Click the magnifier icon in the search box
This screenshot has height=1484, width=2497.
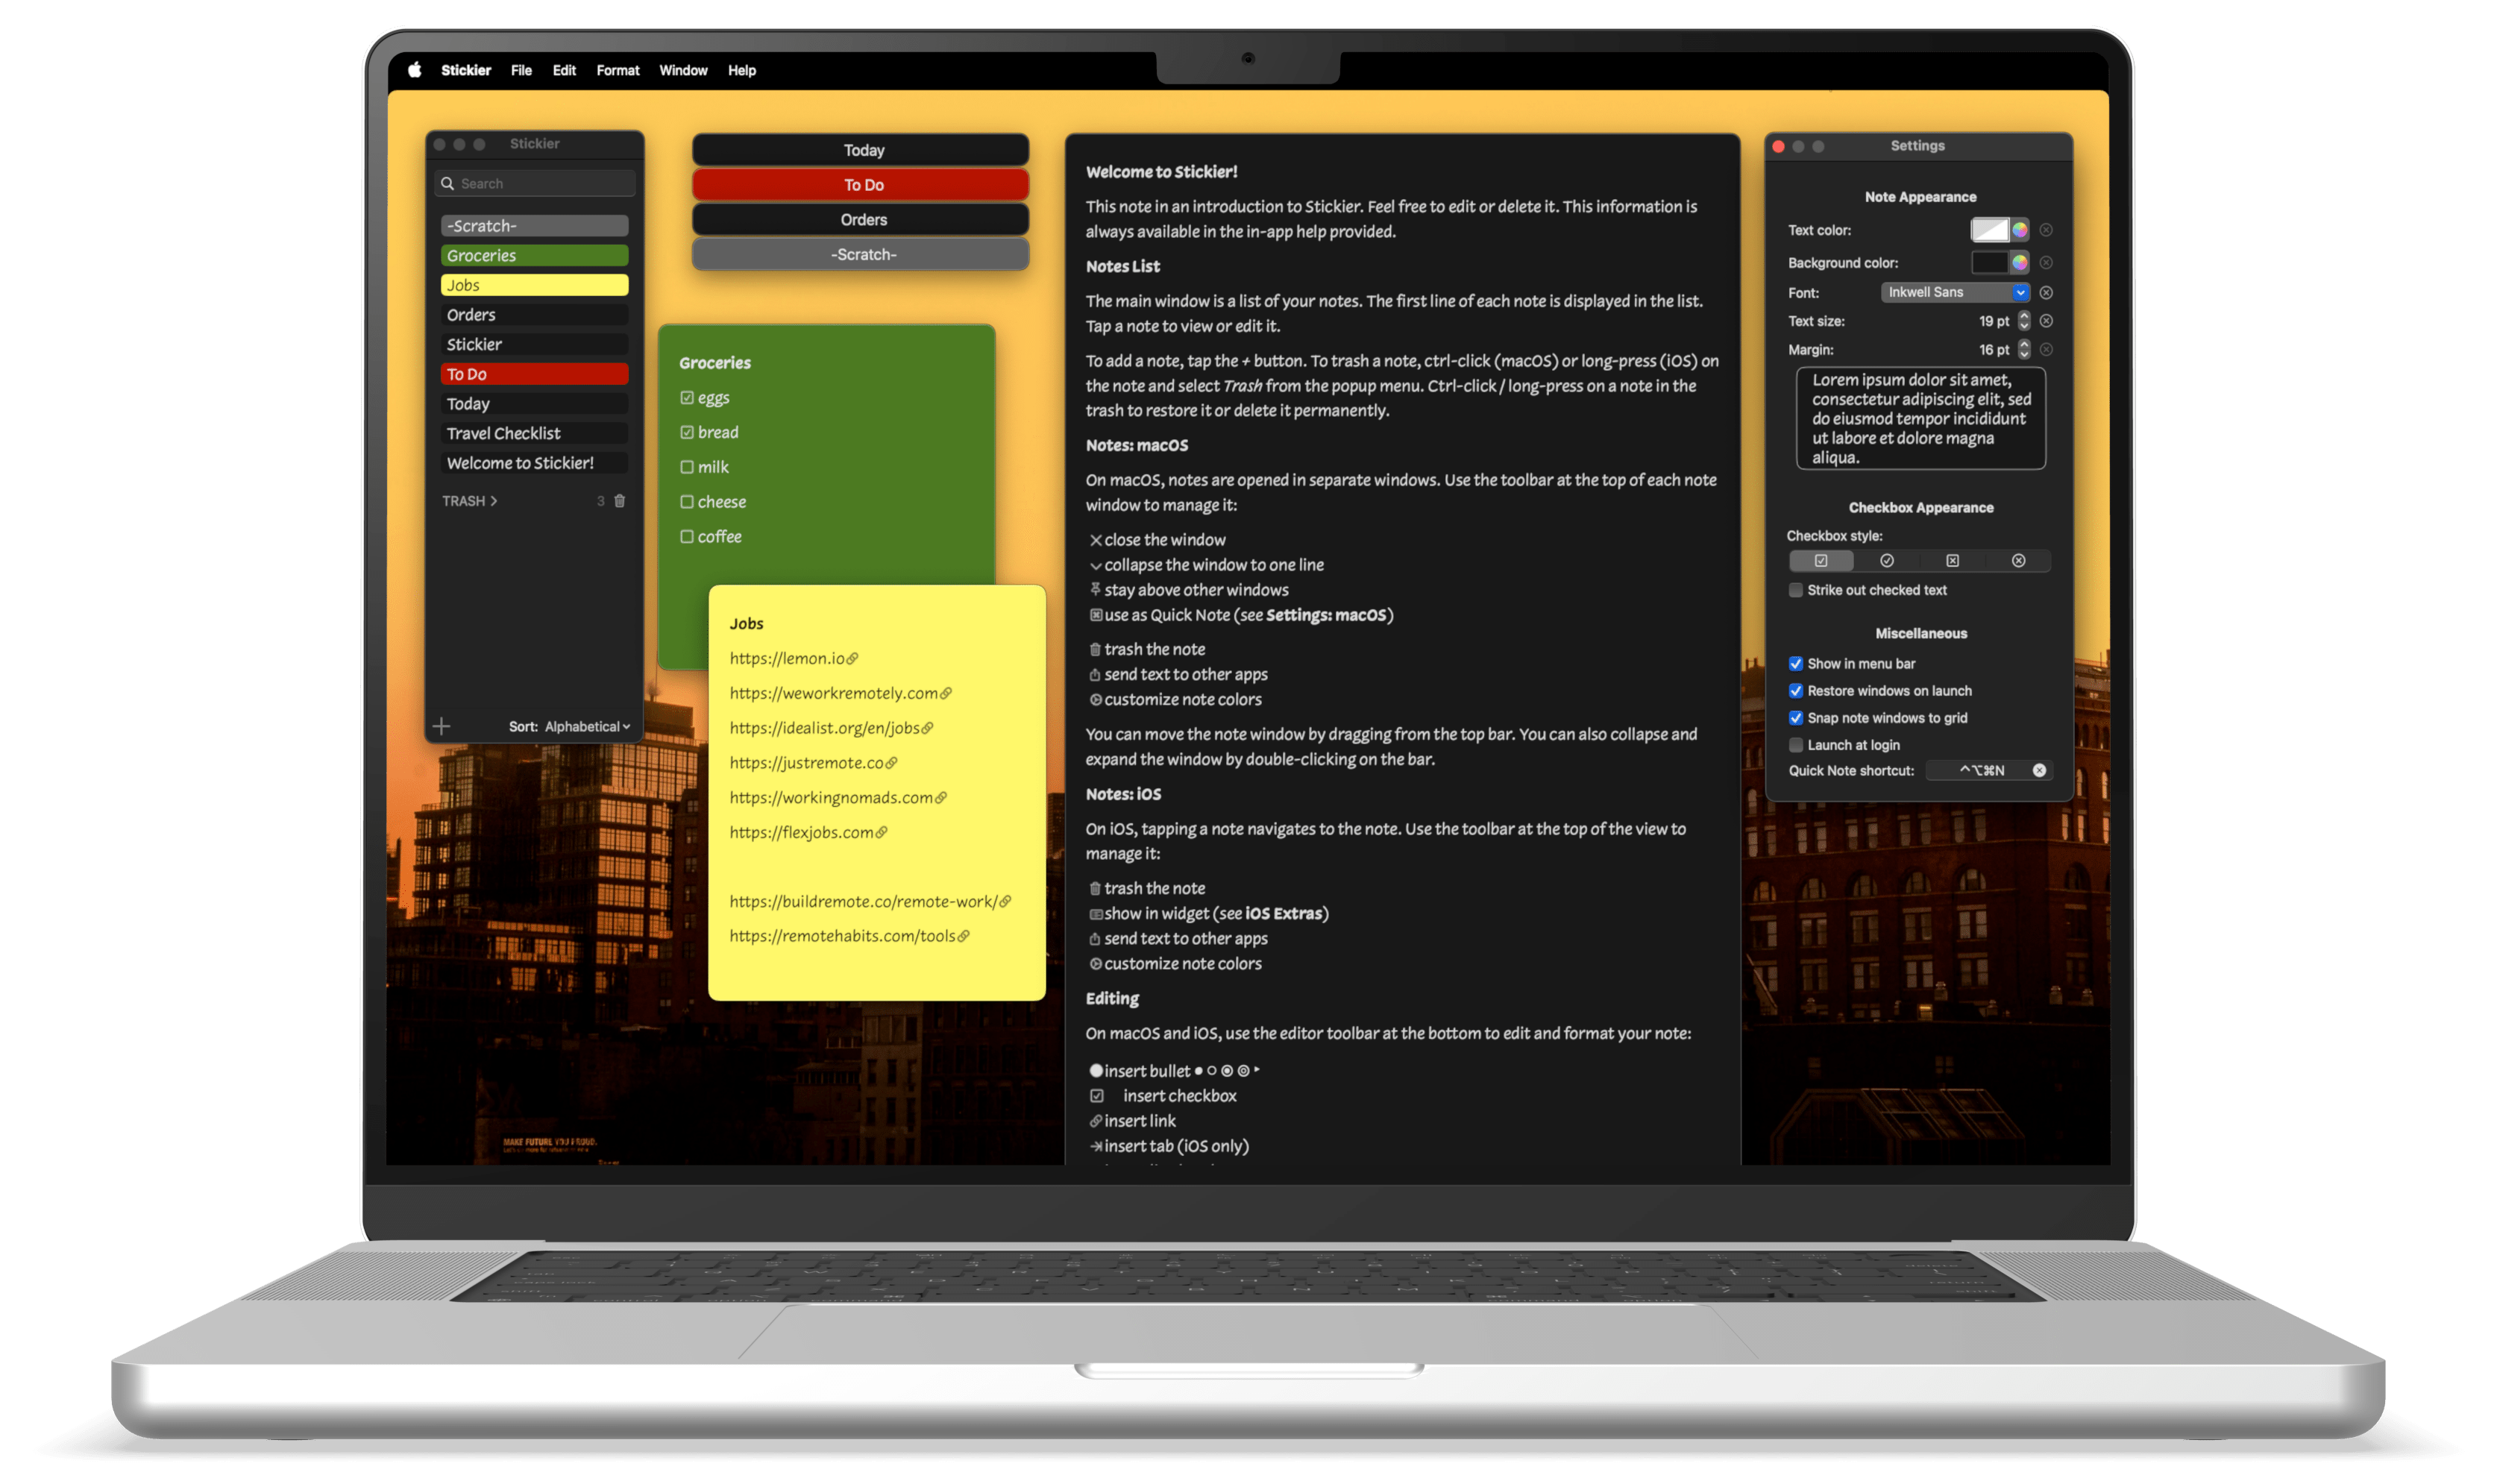(x=447, y=183)
